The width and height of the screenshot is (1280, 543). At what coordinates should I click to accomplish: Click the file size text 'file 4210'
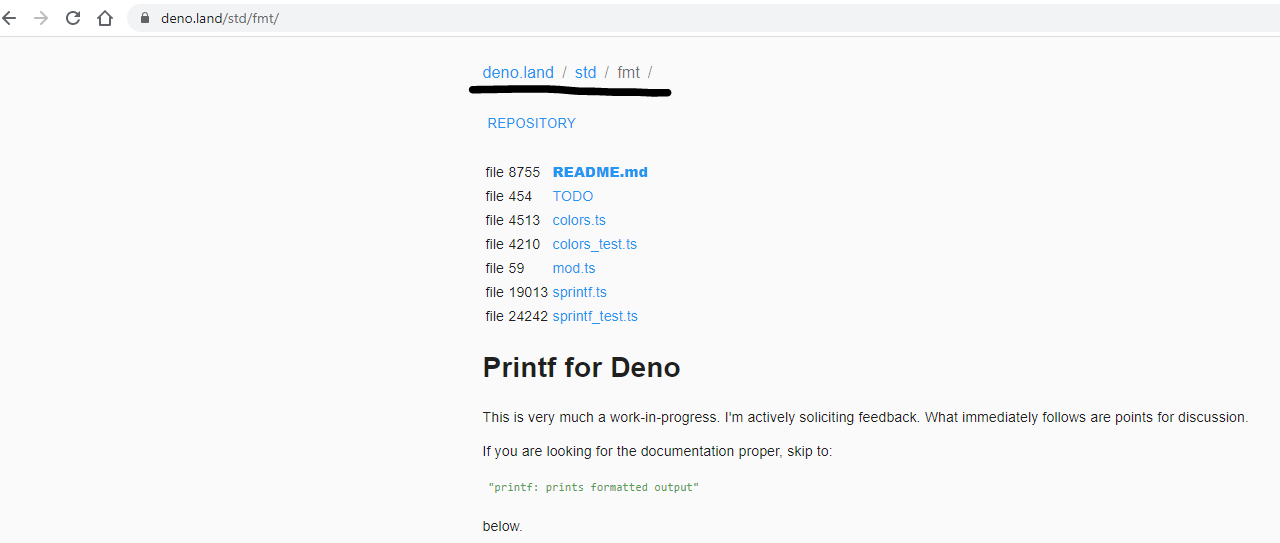tap(513, 244)
